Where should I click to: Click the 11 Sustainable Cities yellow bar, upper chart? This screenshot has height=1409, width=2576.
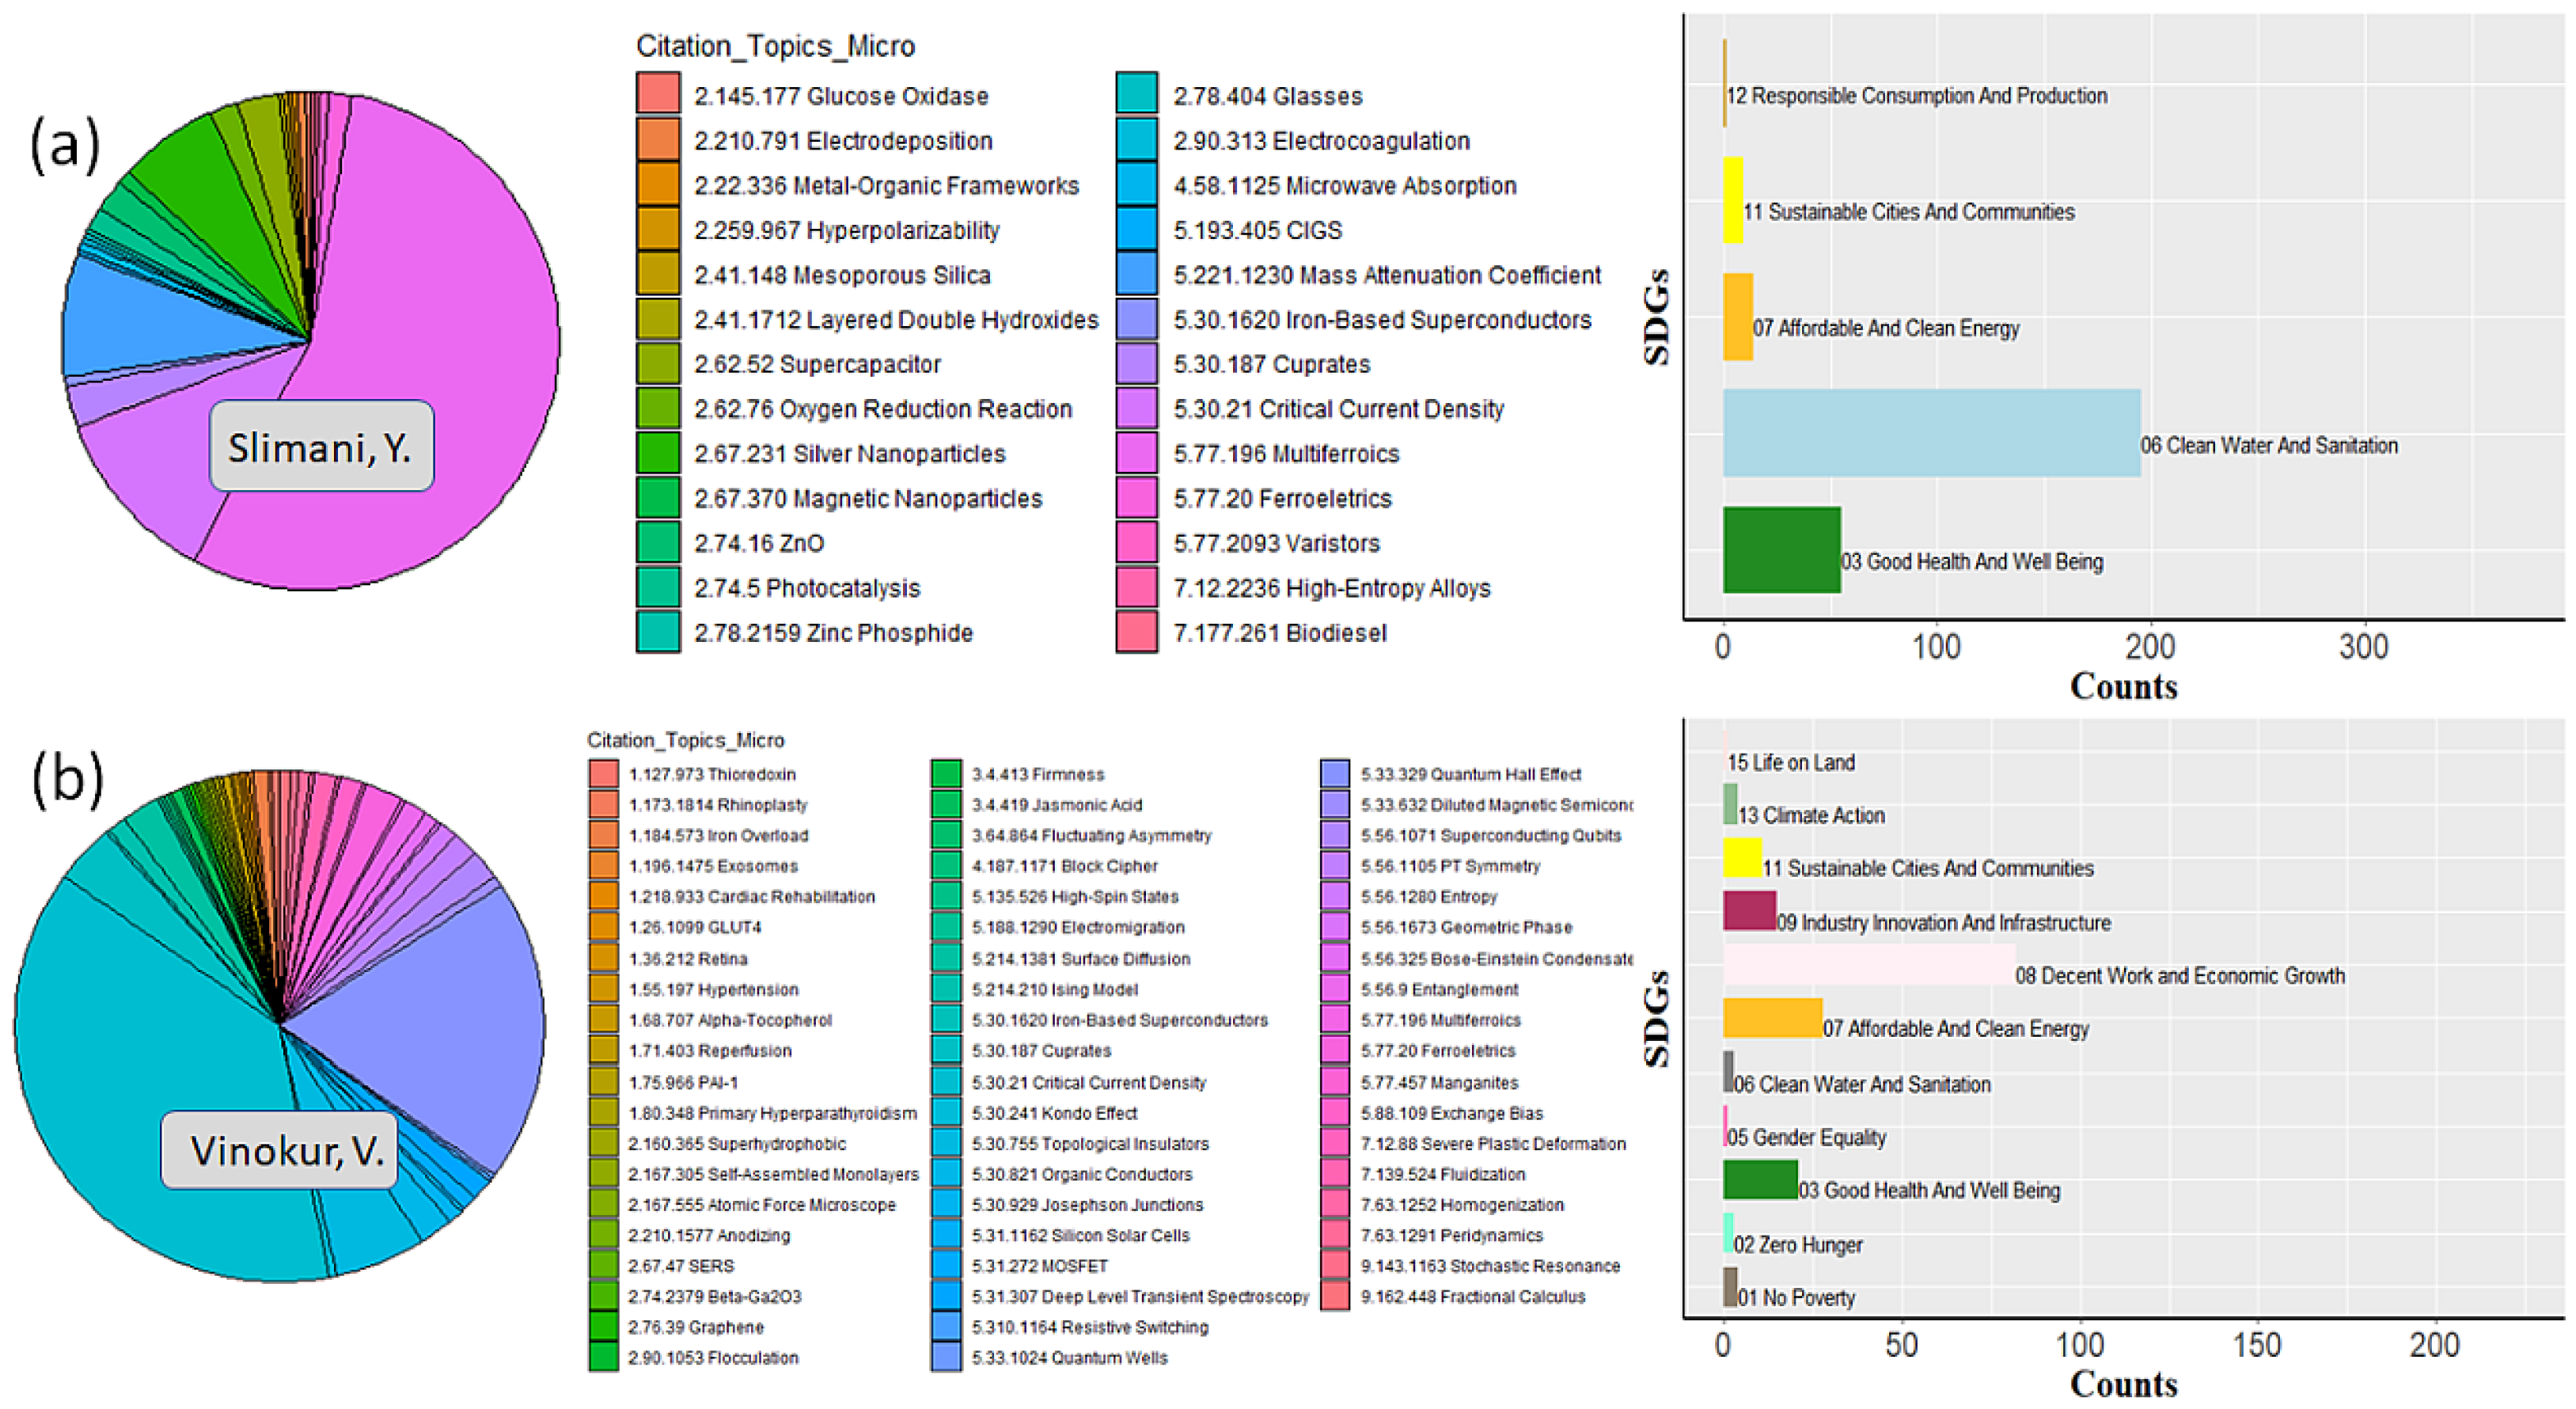pyautogui.click(x=1733, y=200)
